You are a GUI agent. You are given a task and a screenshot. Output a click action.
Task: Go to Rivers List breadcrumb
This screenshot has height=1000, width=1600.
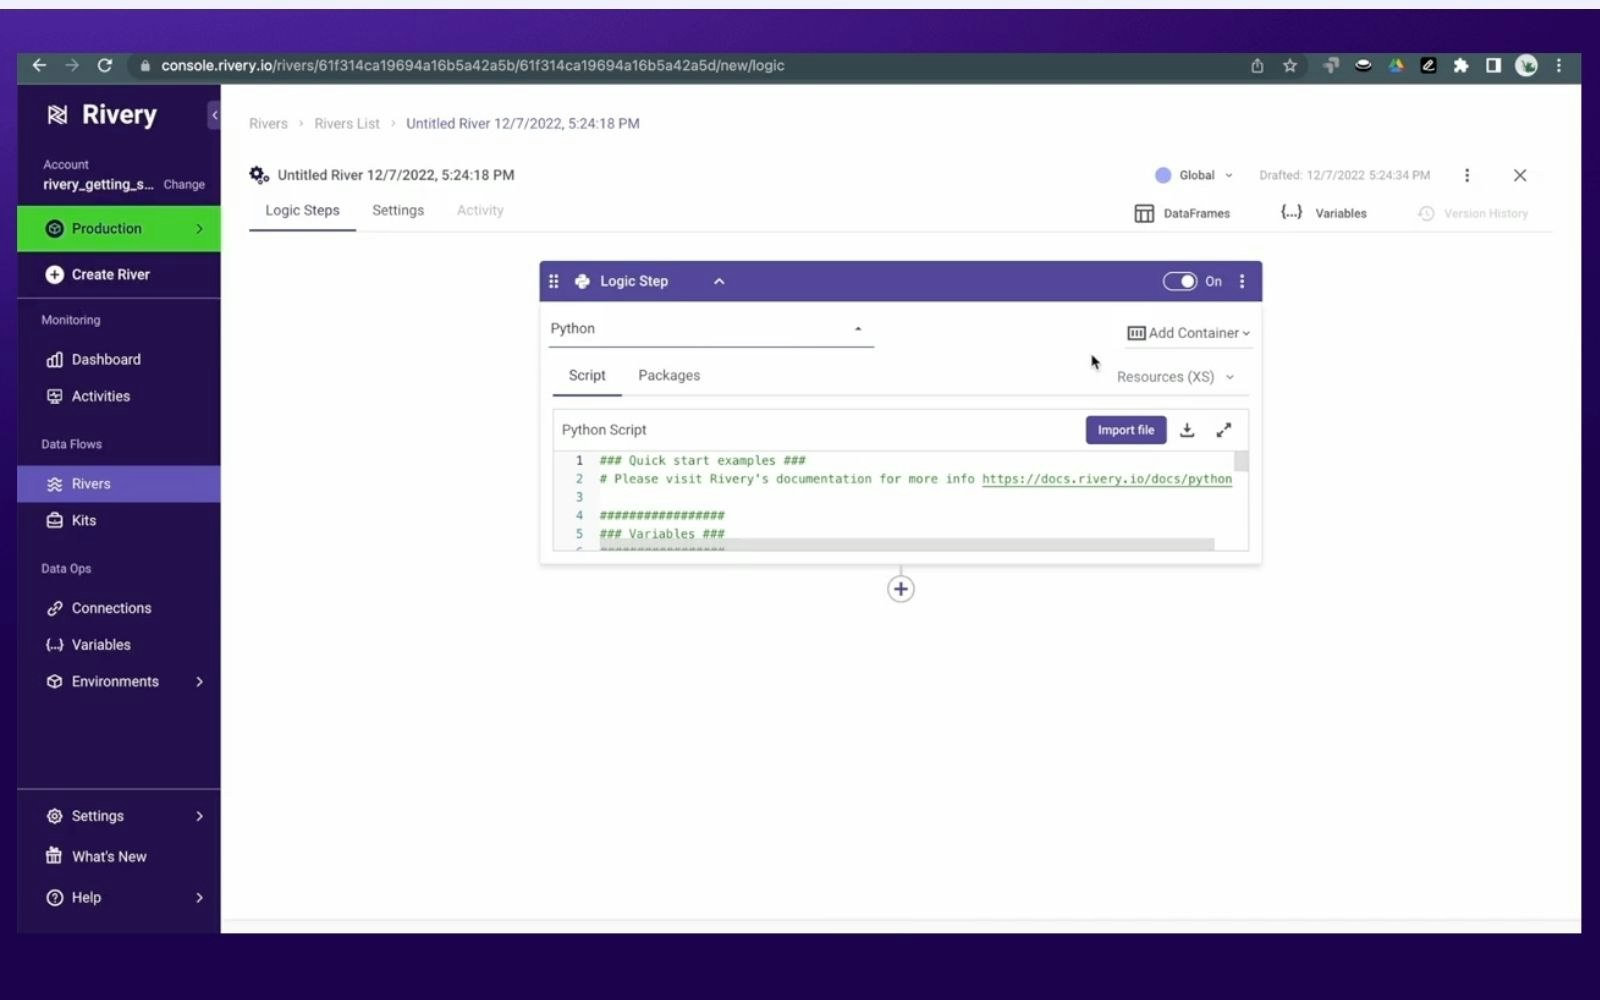coord(347,124)
